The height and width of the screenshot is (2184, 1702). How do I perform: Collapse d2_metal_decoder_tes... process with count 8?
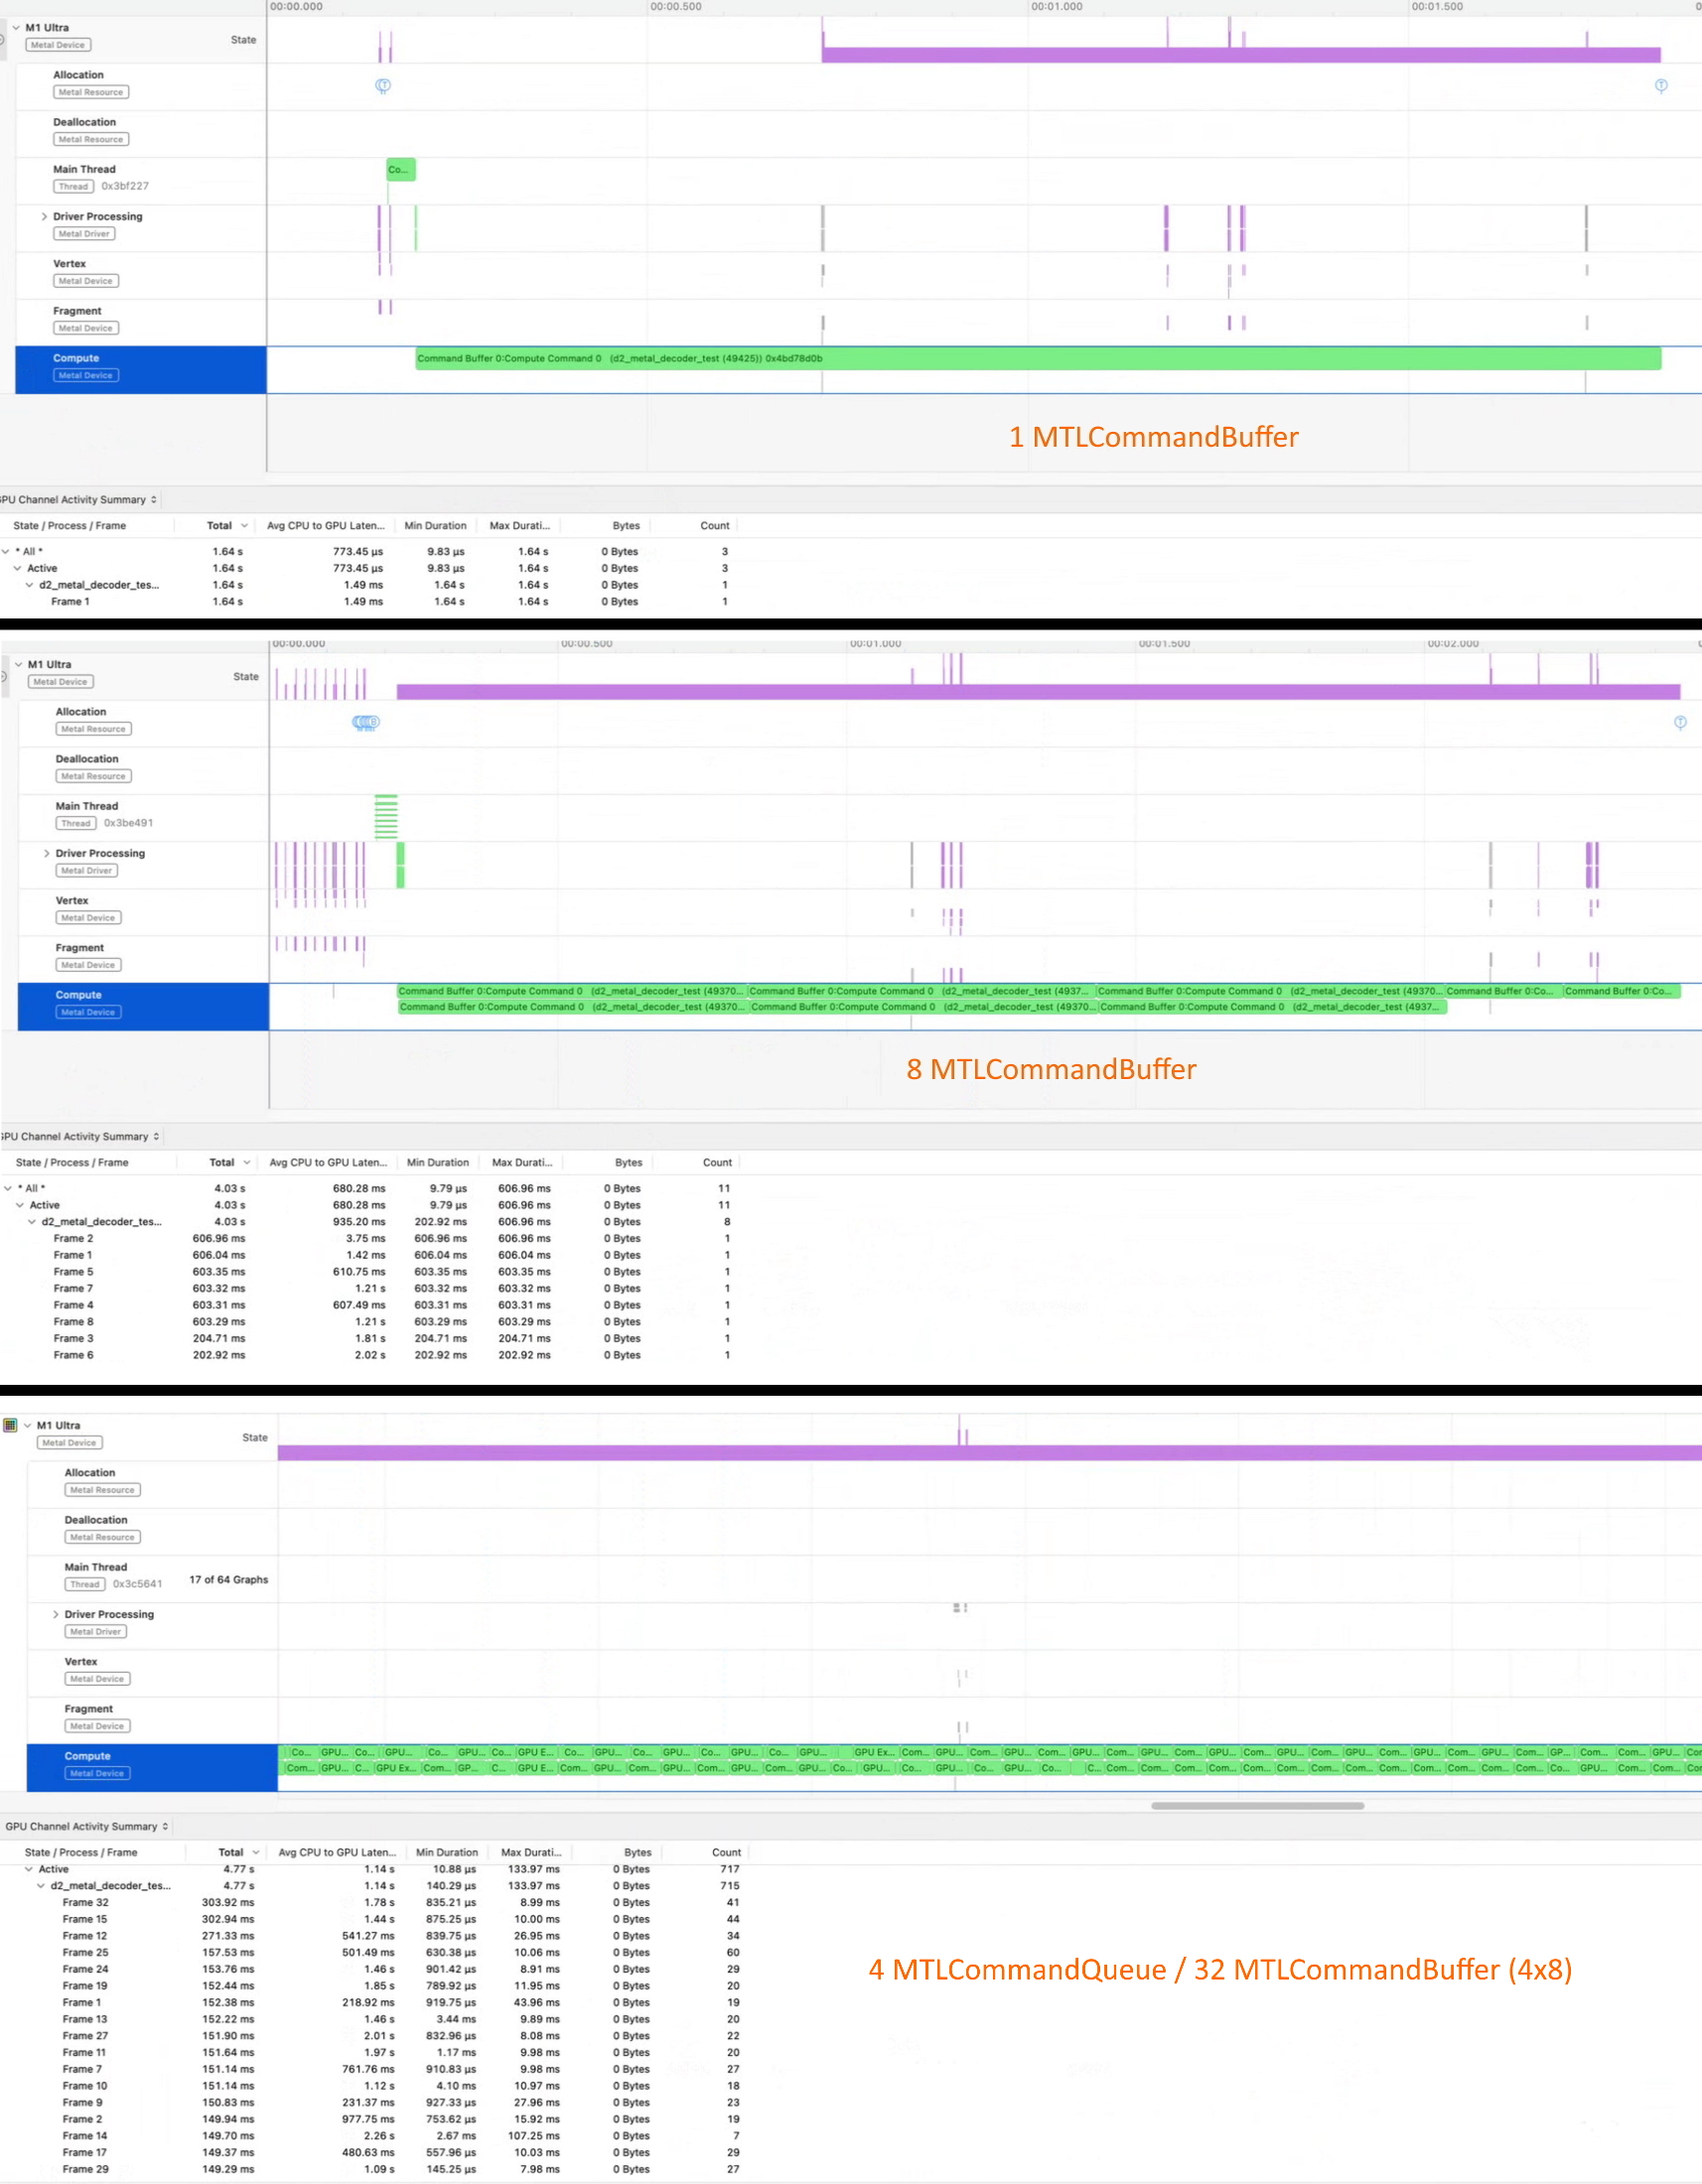point(32,1221)
